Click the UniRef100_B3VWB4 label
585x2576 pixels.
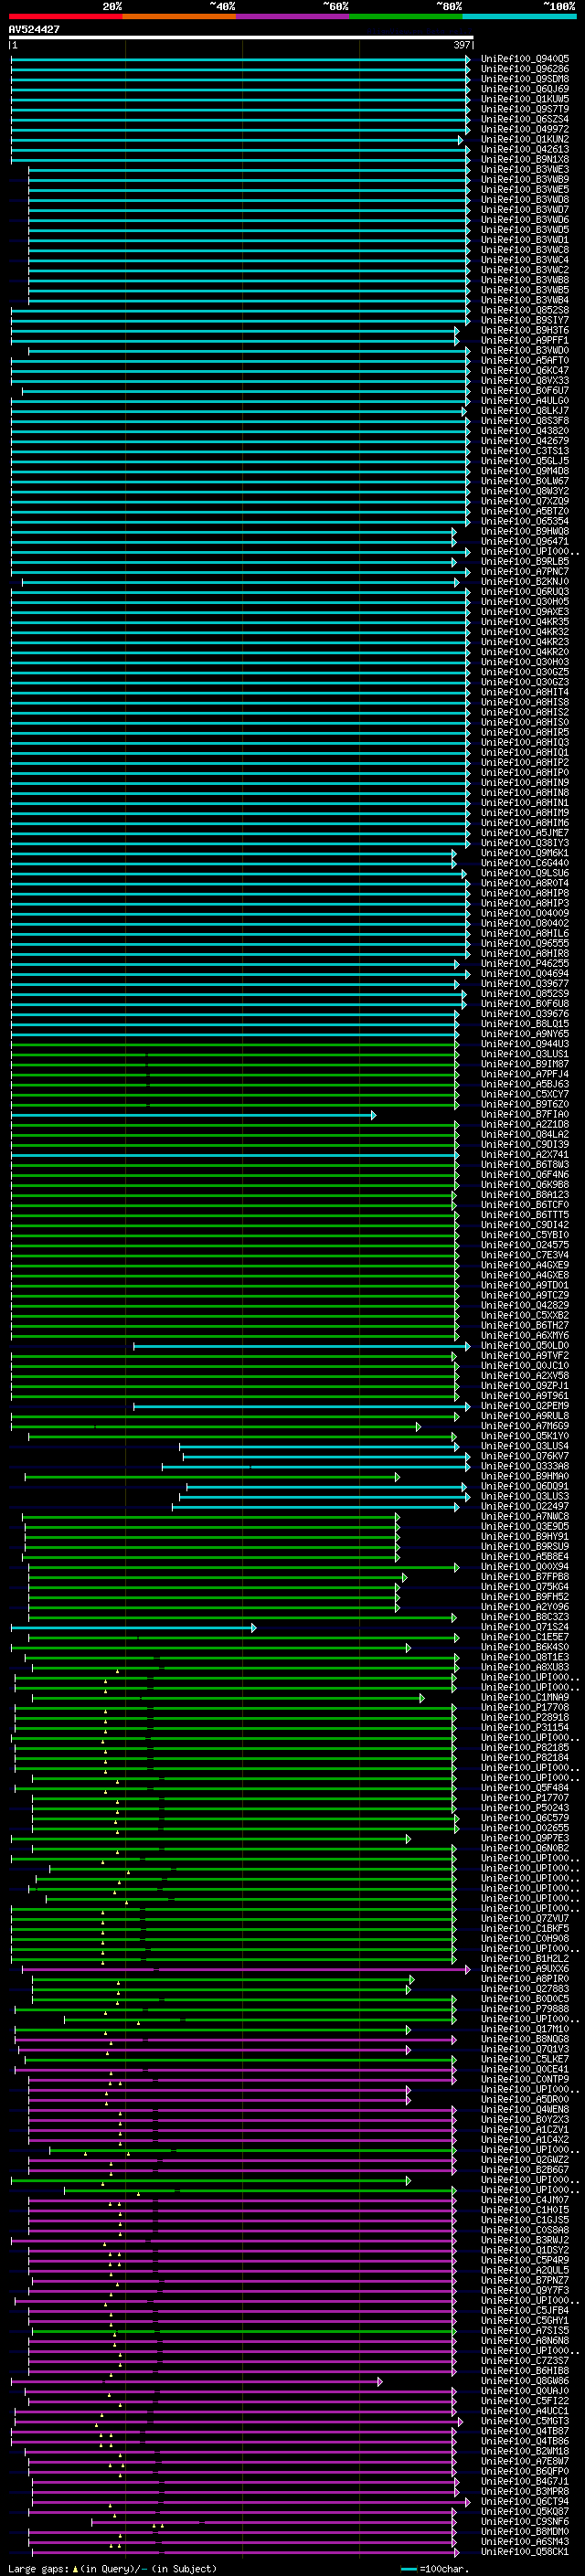pos(525,300)
